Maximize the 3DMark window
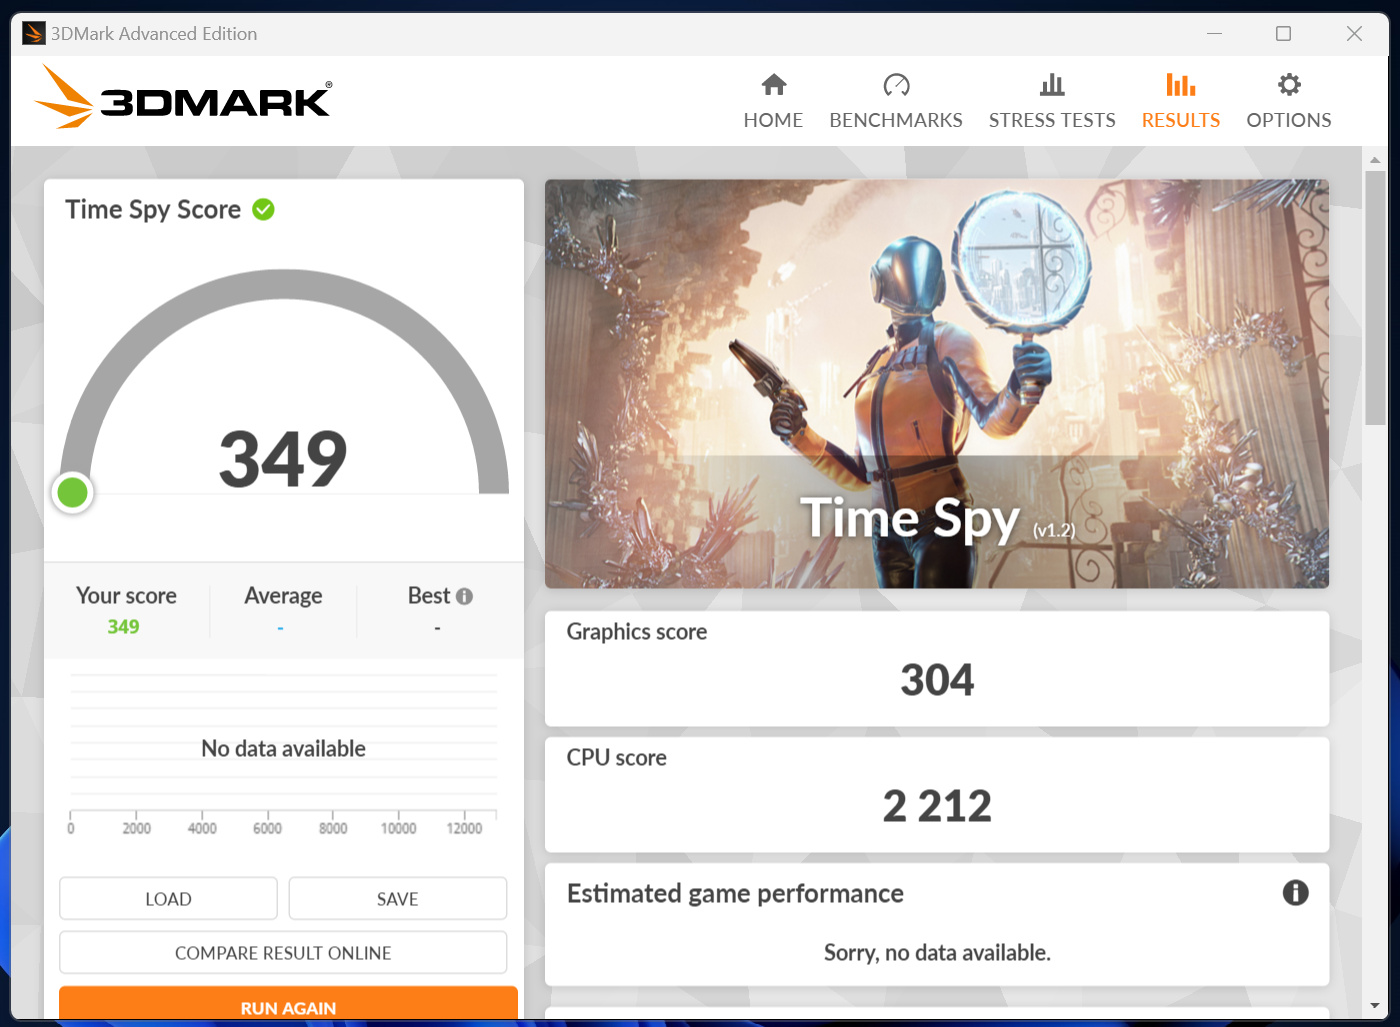The image size is (1400, 1027). tap(1283, 33)
